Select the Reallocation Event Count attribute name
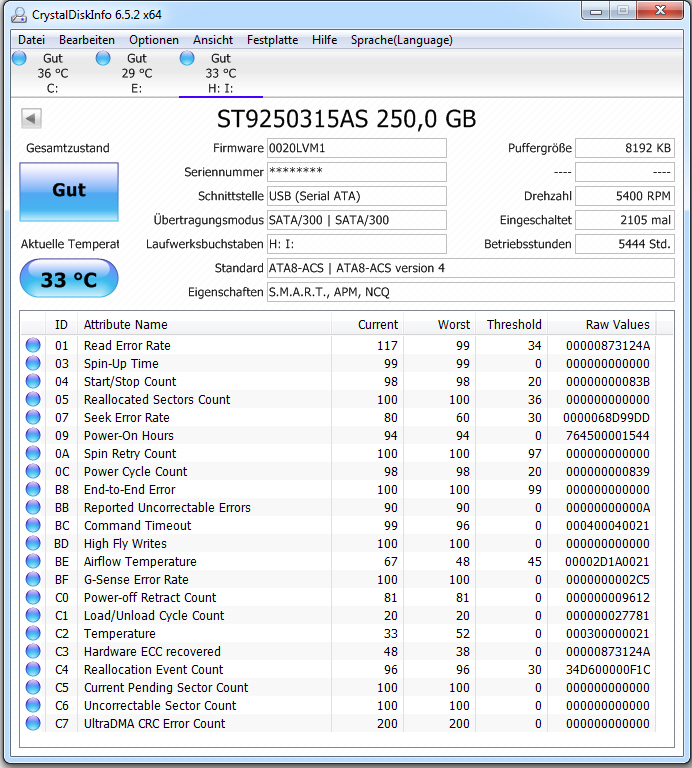 153,670
